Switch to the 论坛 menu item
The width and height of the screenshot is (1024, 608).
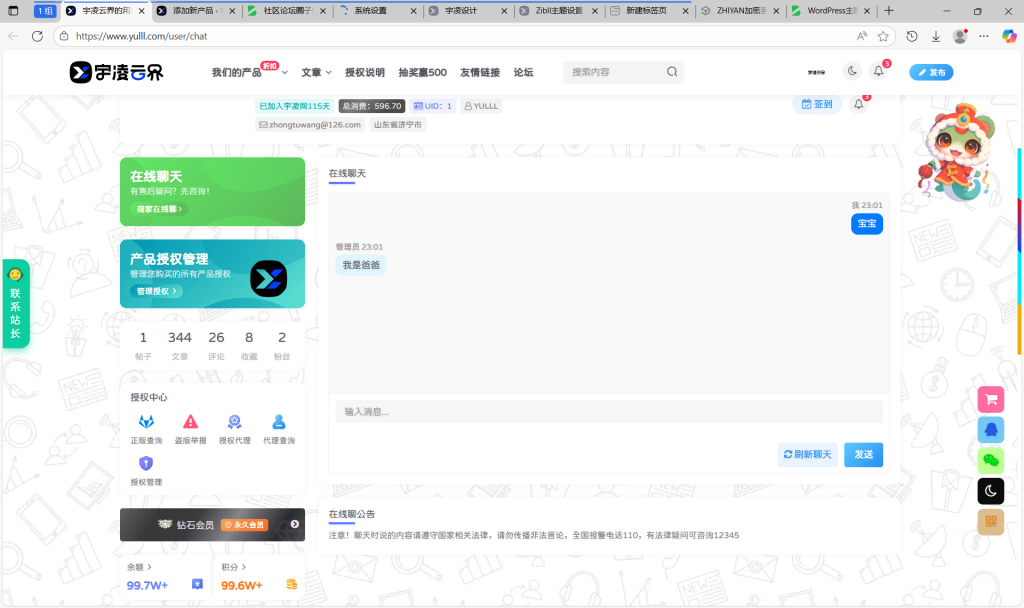(x=523, y=71)
